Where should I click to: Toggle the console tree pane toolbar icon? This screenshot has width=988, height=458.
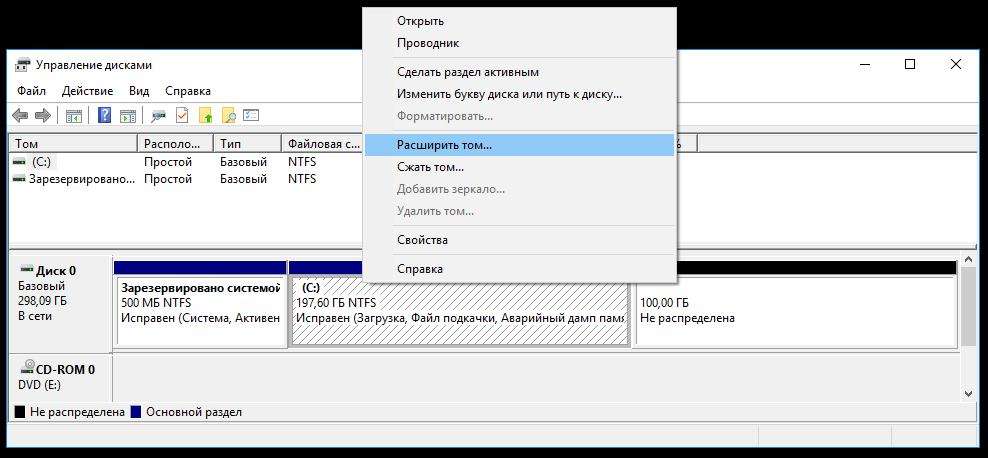73,115
